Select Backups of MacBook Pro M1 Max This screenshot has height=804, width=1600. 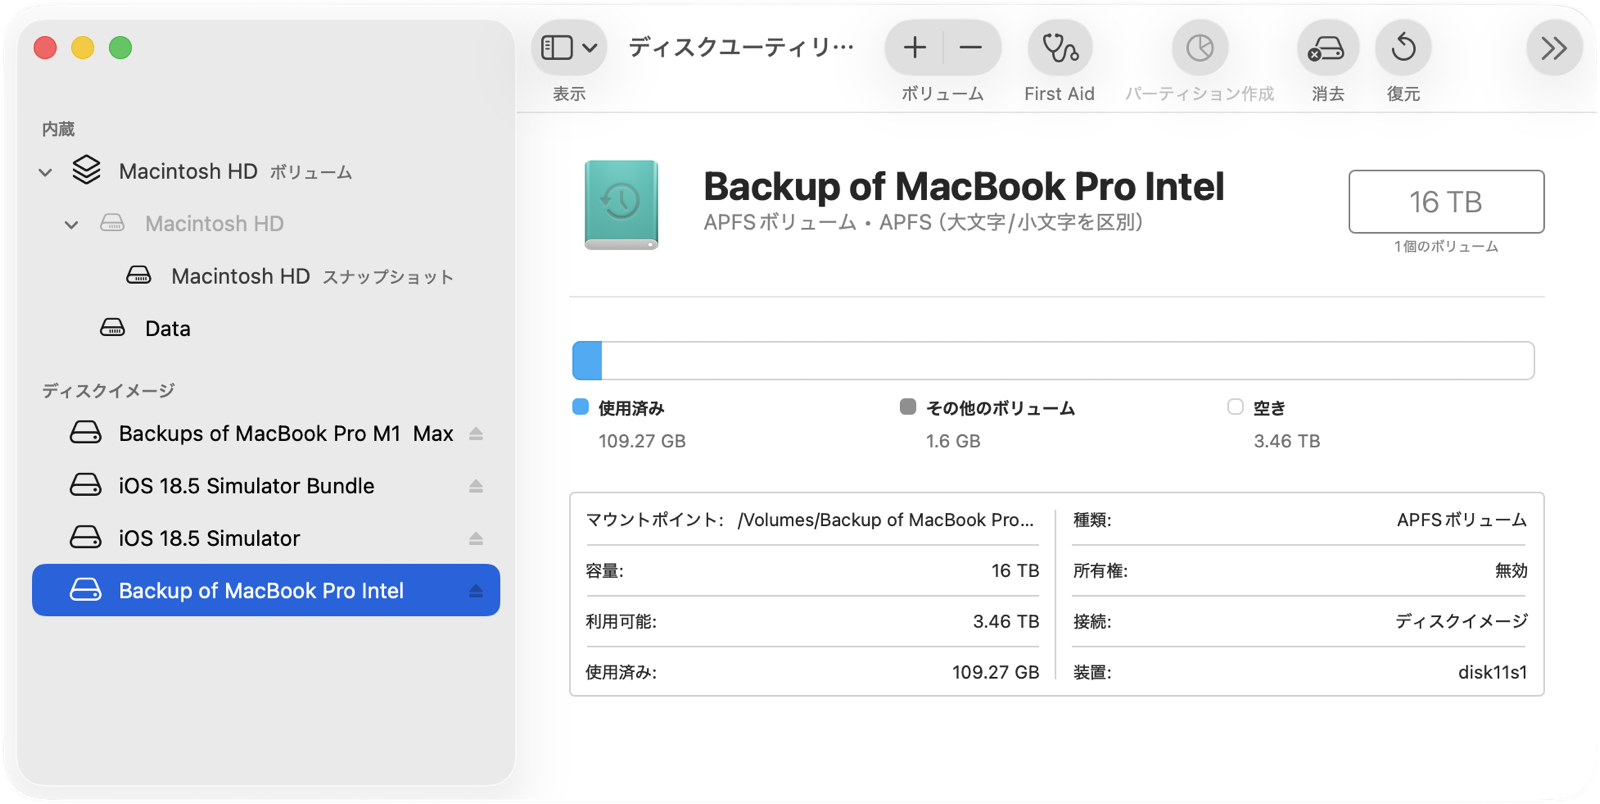point(285,434)
